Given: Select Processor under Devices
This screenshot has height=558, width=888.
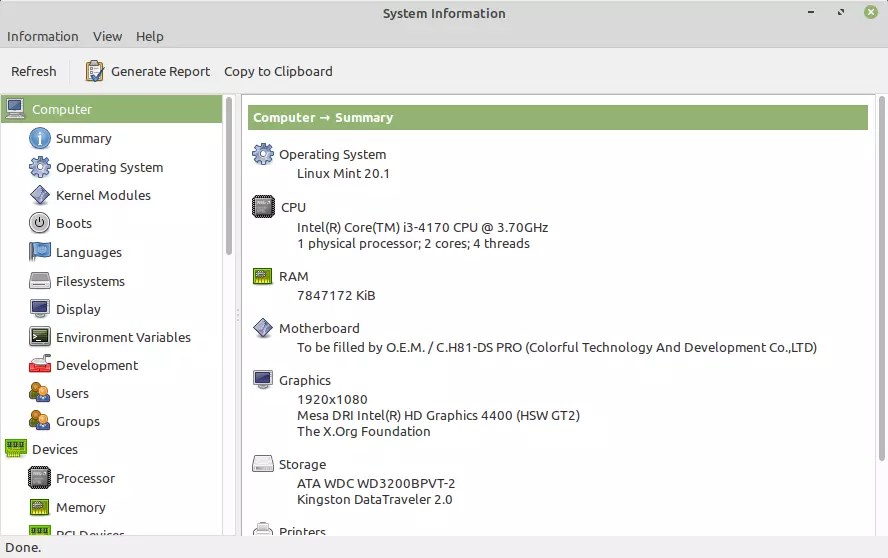Looking at the screenshot, I should click(85, 478).
